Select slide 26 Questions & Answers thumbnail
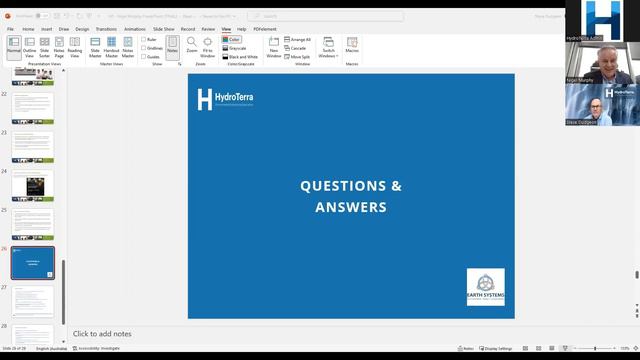This screenshot has width=640, height=360. click(33, 263)
